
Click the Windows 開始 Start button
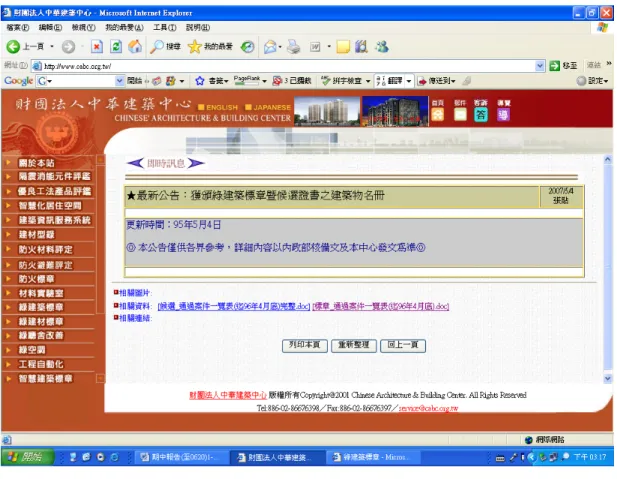(x=28, y=457)
